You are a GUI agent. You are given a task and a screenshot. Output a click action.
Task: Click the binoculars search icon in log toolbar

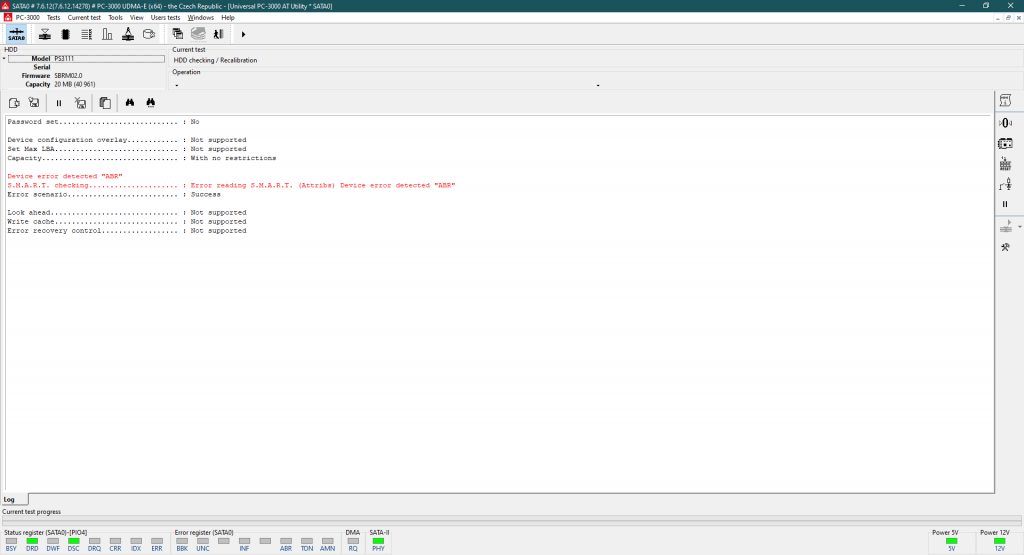click(x=130, y=103)
